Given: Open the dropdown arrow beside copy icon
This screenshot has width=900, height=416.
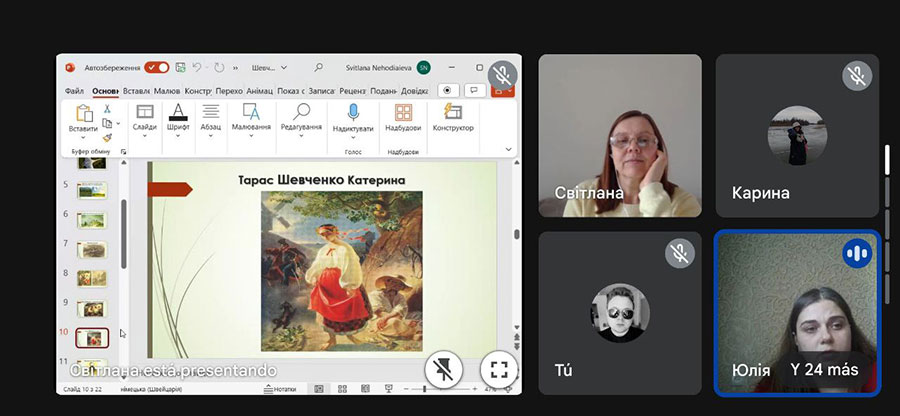Looking at the screenshot, I should click(x=118, y=123).
